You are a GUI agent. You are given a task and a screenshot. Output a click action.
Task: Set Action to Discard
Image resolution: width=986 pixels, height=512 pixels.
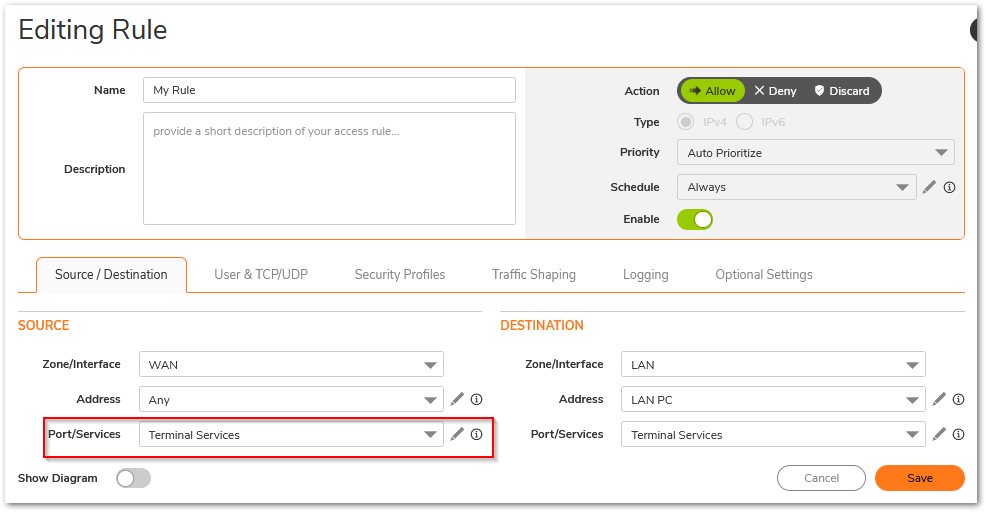tap(842, 91)
